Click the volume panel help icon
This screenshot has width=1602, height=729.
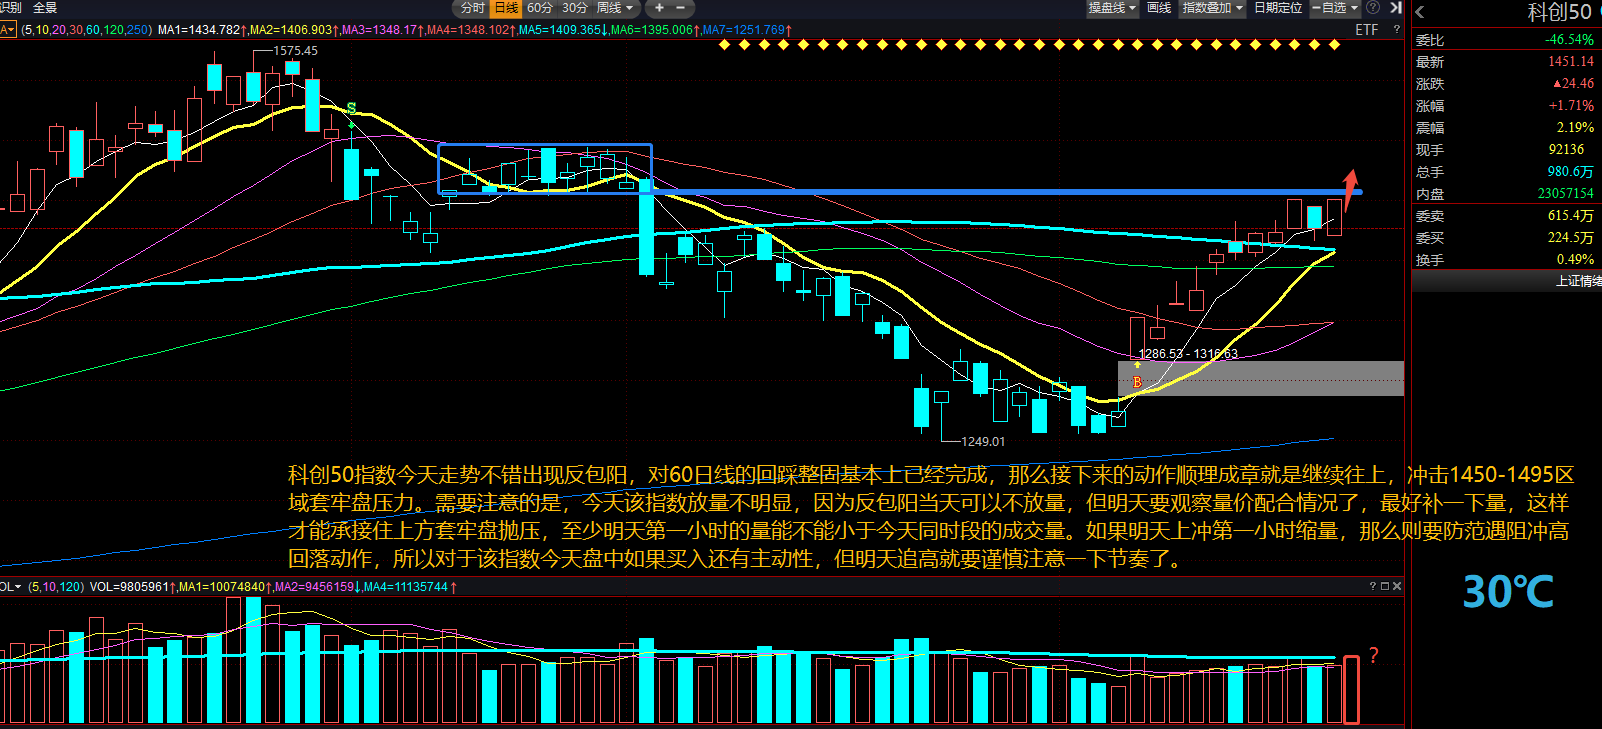(1373, 587)
